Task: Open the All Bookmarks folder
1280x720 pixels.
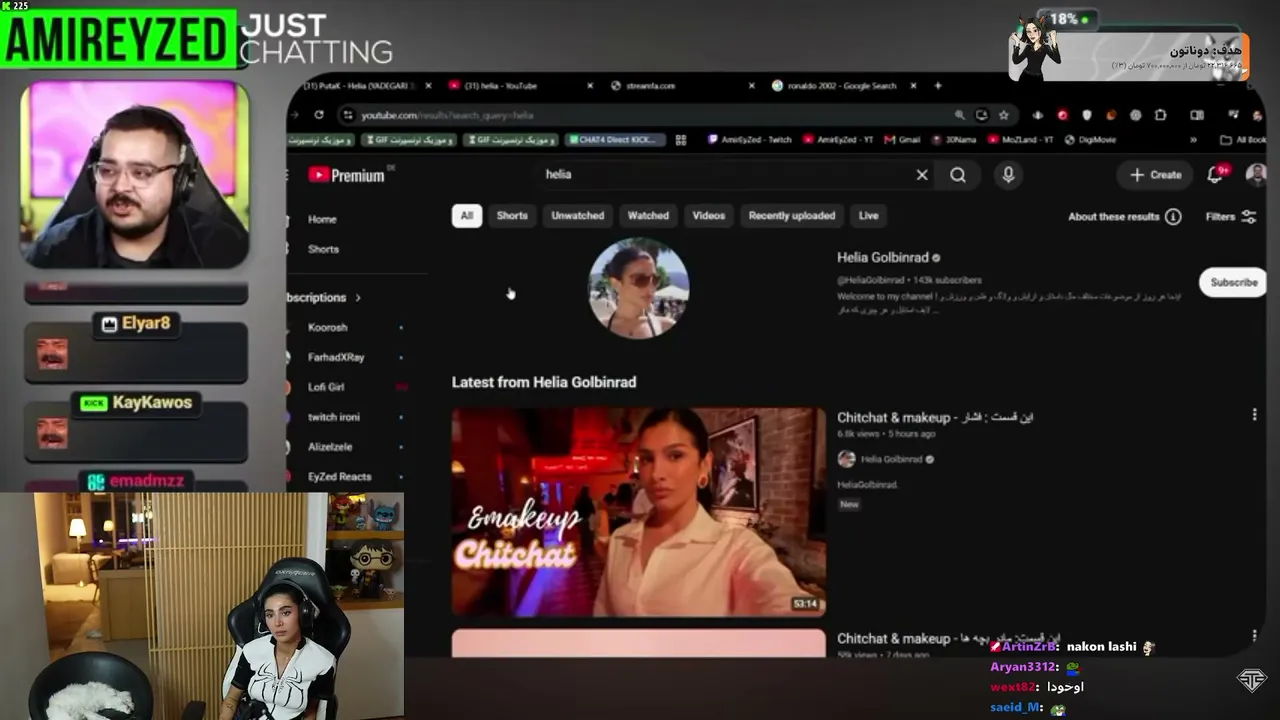Action: coord(1243,140)
